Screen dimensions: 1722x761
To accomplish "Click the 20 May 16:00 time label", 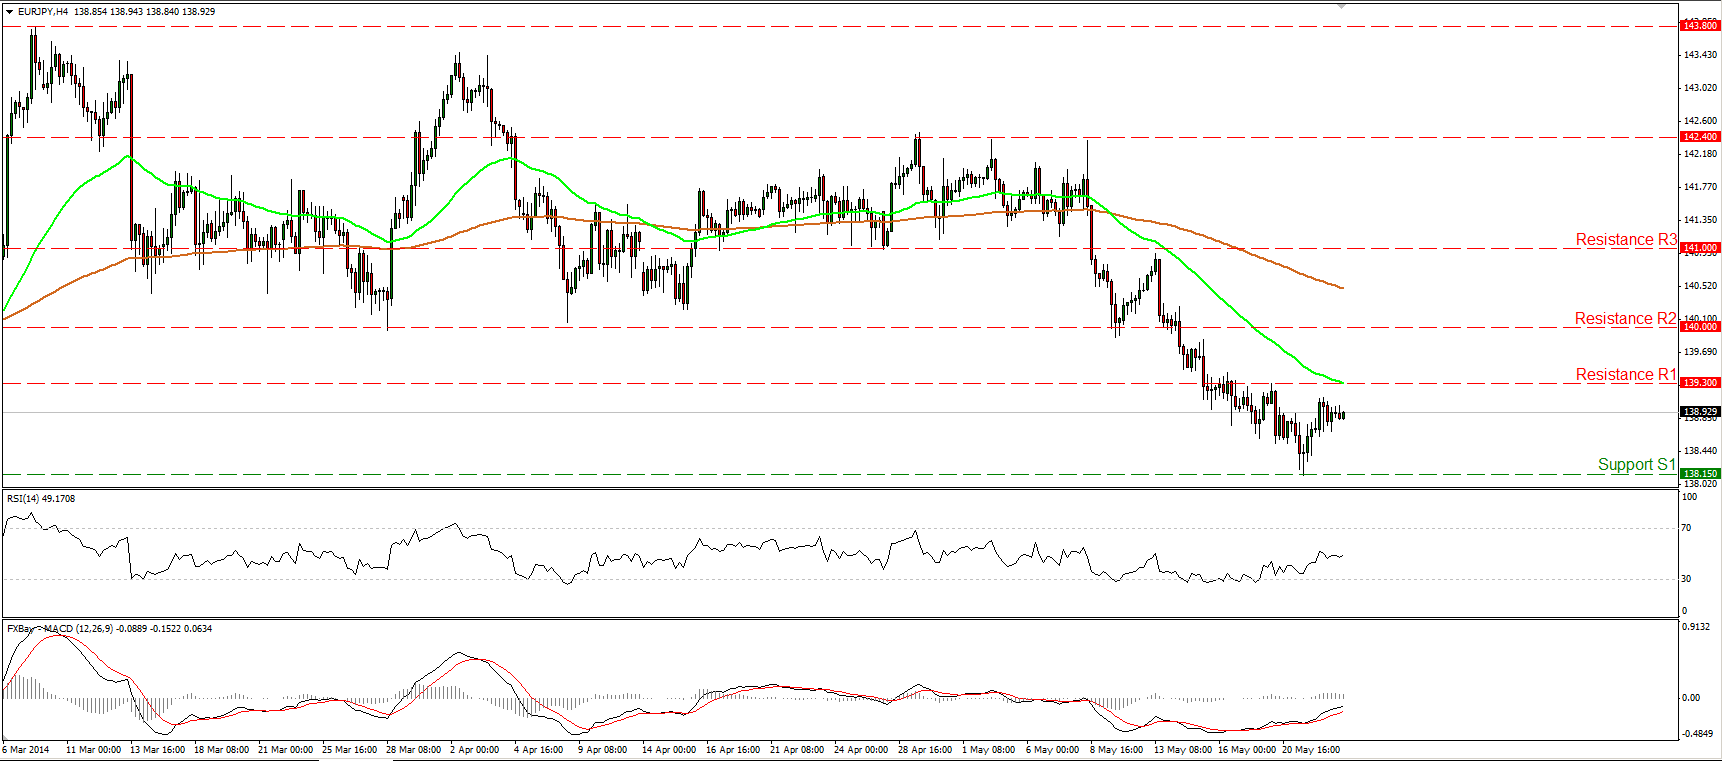I will click(x=1311, y=749).
